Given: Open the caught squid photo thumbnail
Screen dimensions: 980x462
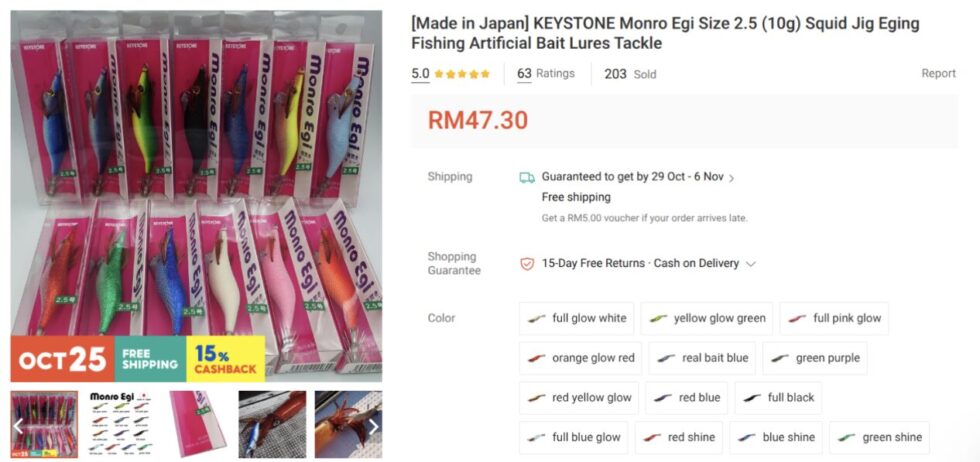Looking at the screenshot, I should [272, 424].
